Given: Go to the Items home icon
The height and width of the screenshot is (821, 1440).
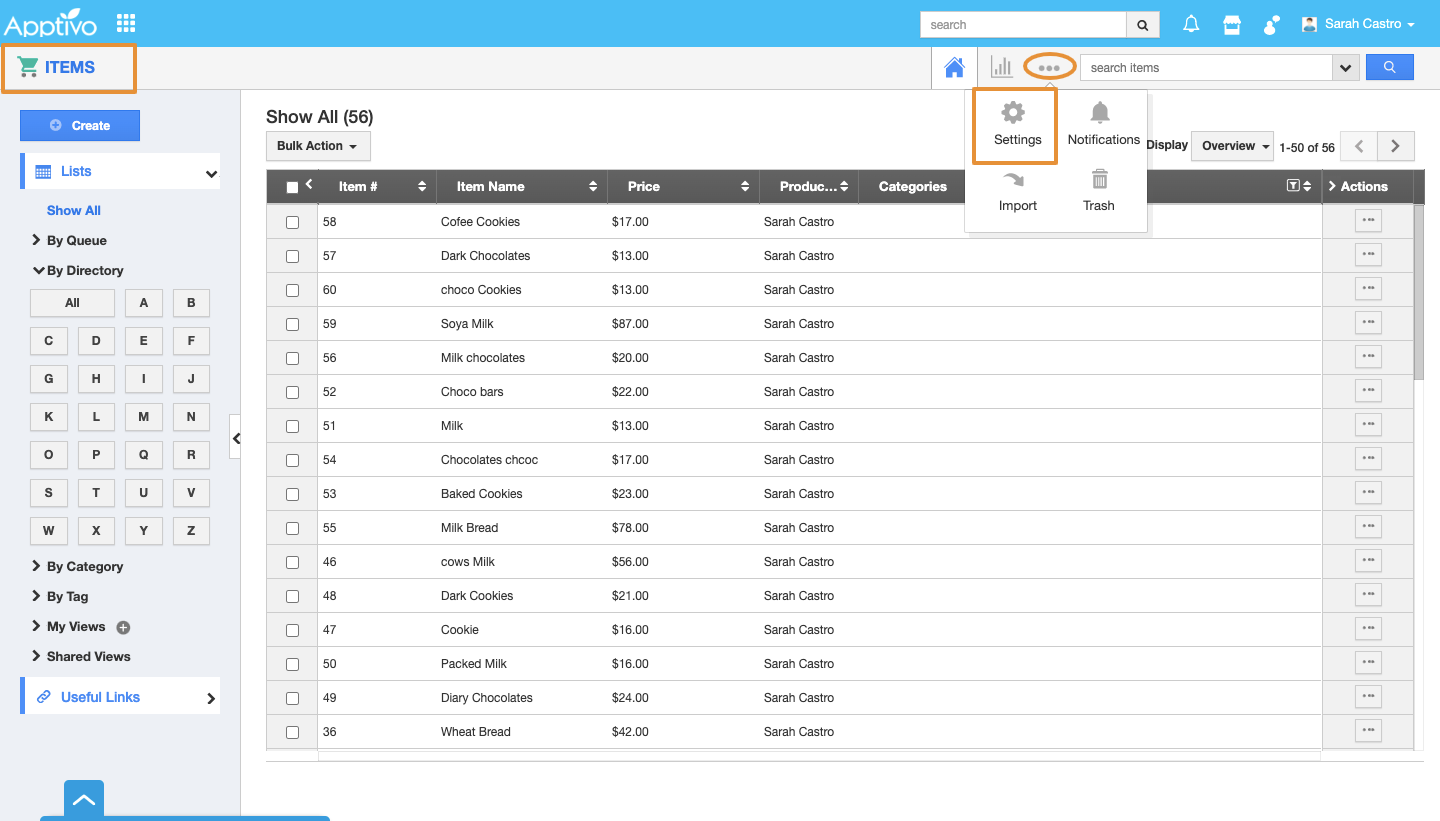Looking at the screenshot, I should [x=954, y=68].
